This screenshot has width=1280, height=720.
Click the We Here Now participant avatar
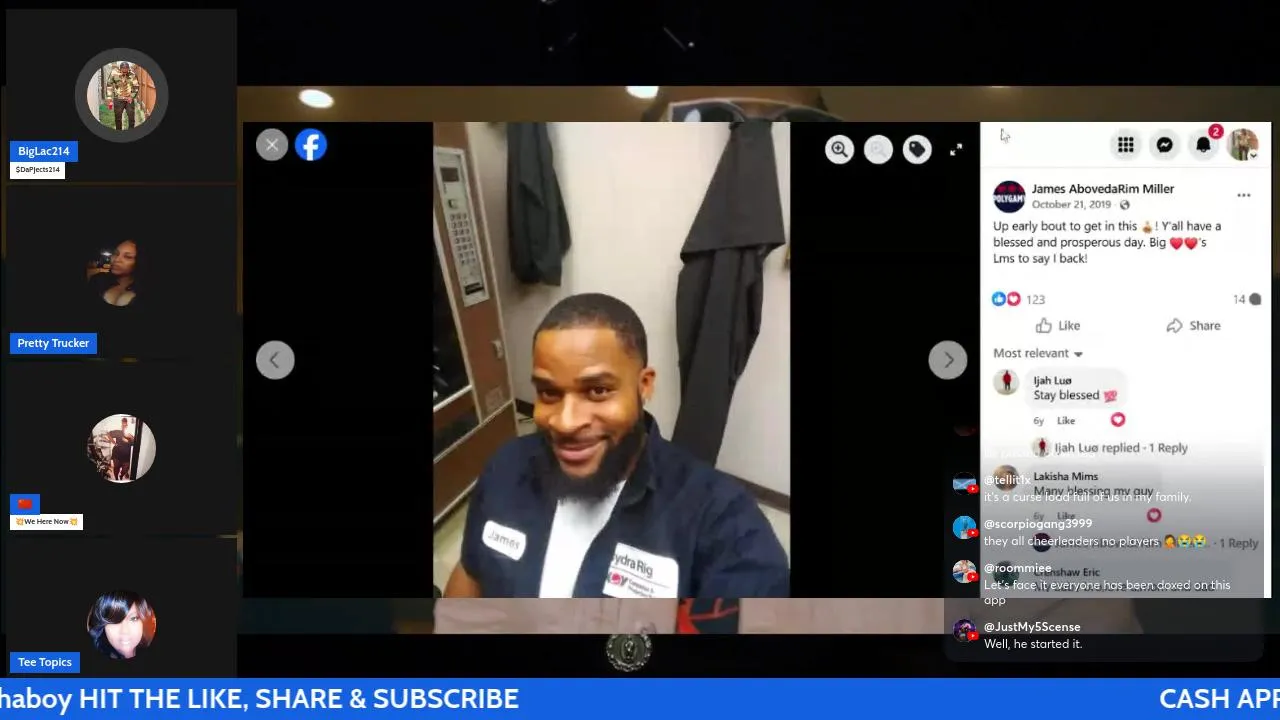click(x=121, y=448)
